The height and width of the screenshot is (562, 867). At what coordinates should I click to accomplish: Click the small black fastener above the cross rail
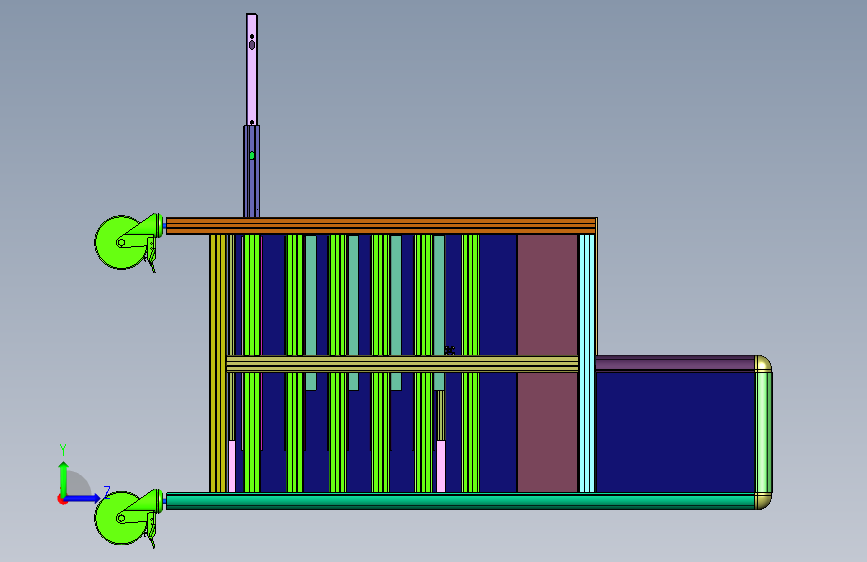click(450, 350)
